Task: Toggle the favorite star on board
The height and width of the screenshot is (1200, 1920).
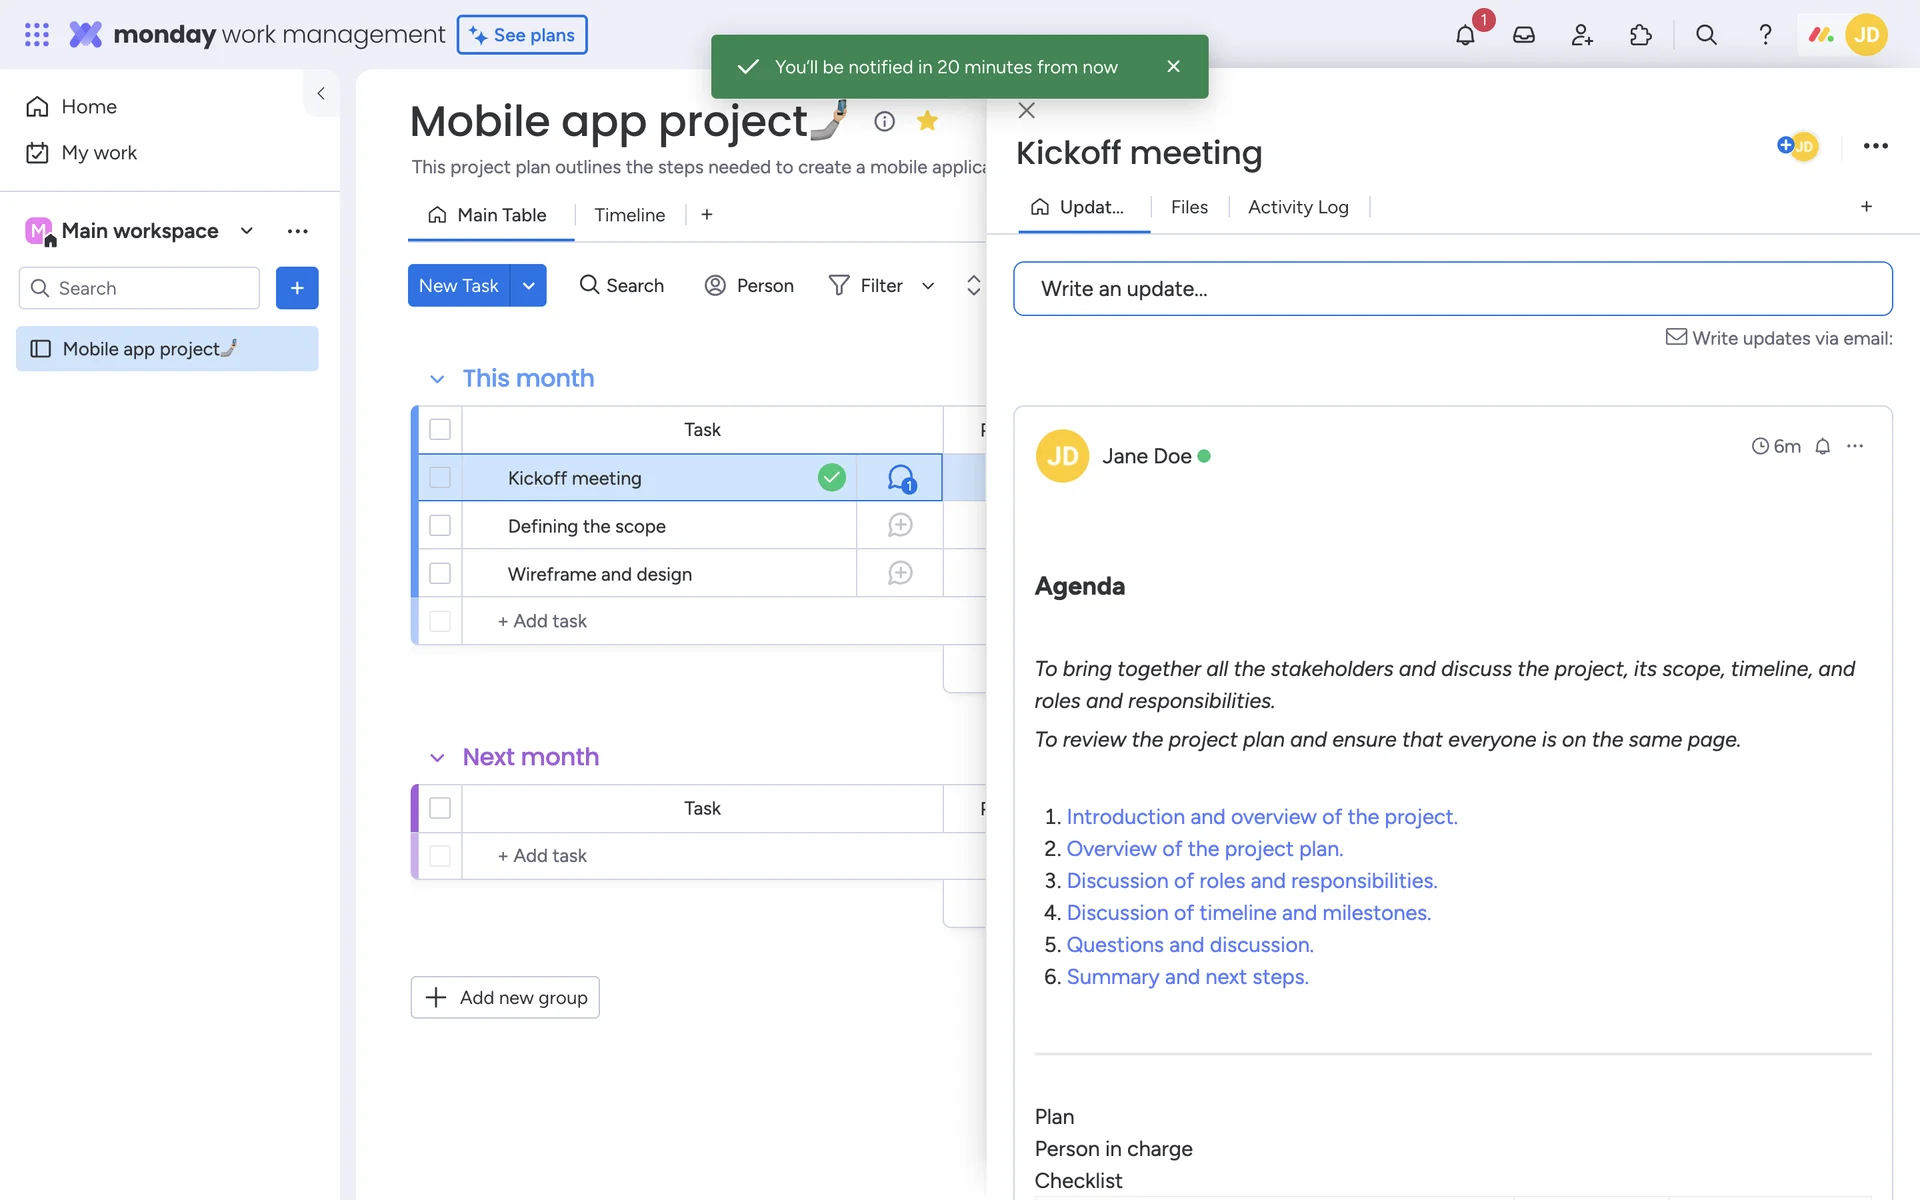Action: 927,121
